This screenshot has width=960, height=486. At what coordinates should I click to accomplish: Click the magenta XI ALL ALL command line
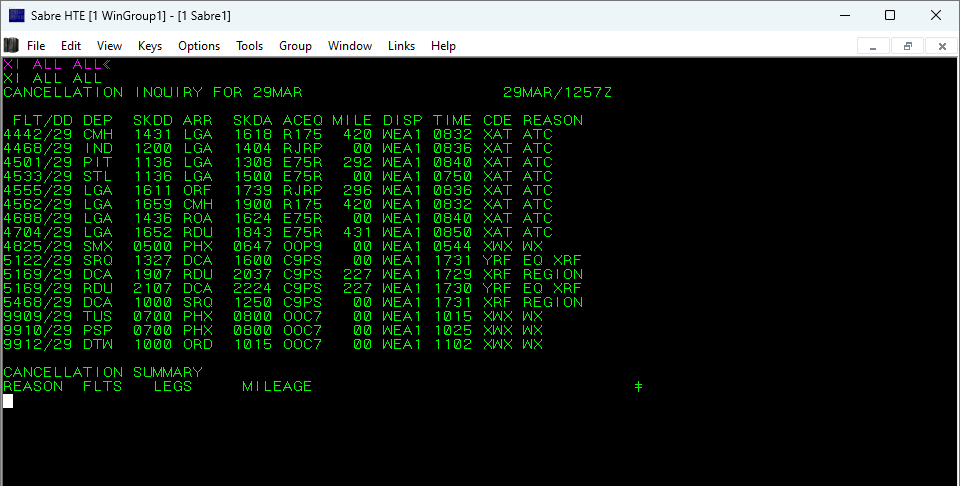pos(57,64)
